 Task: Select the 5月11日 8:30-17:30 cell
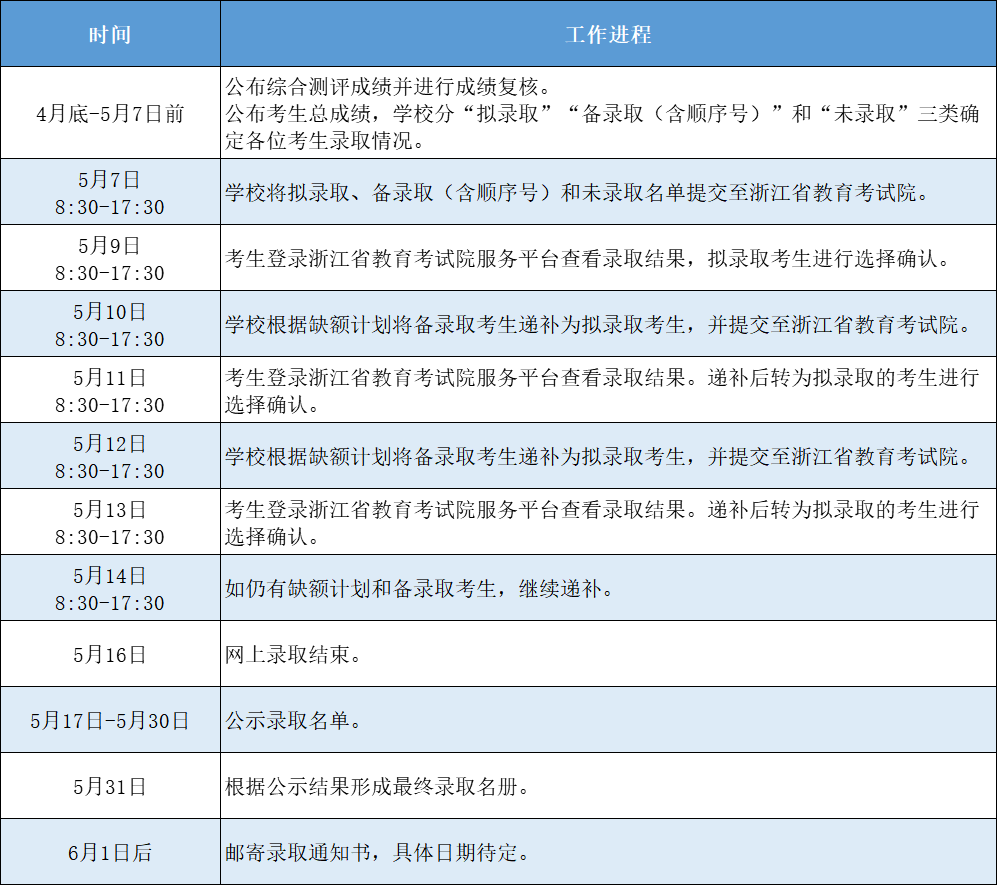[110, 390]
